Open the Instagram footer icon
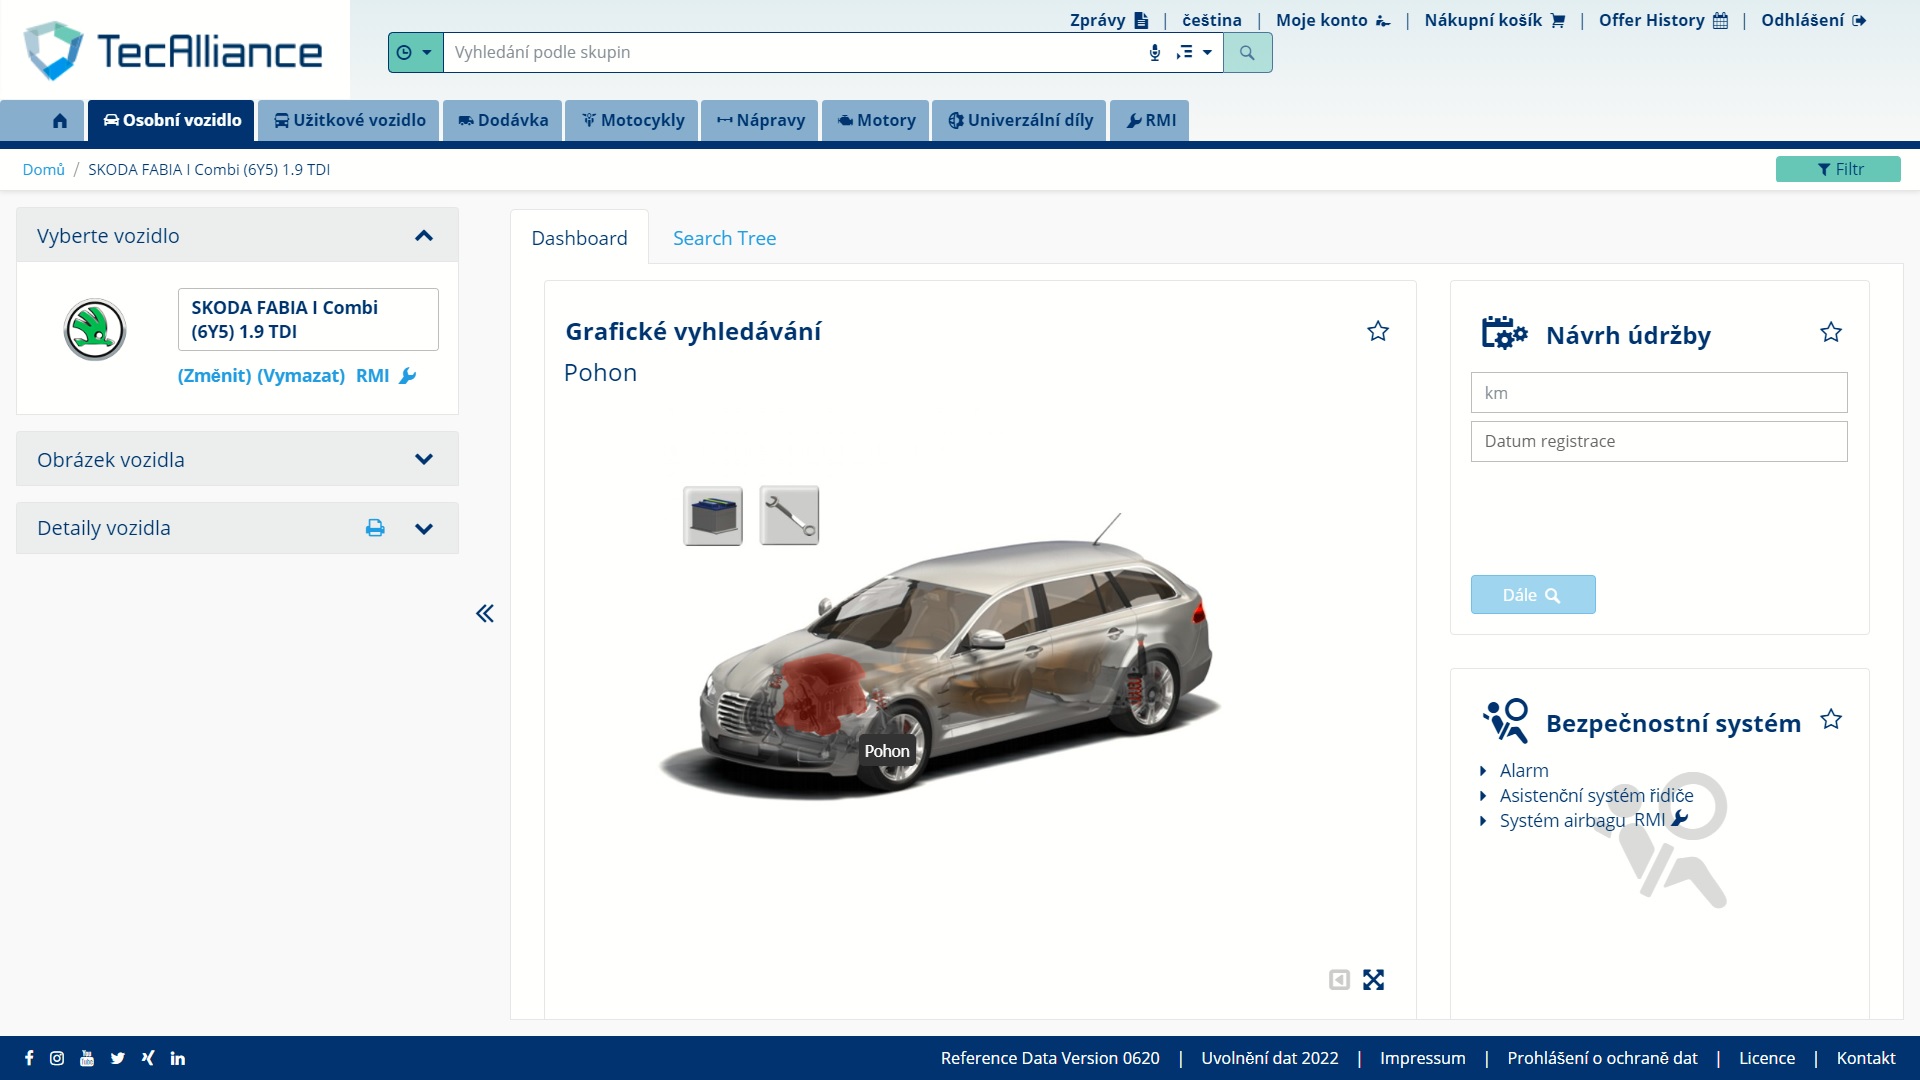 click(x=57, y=1058)
